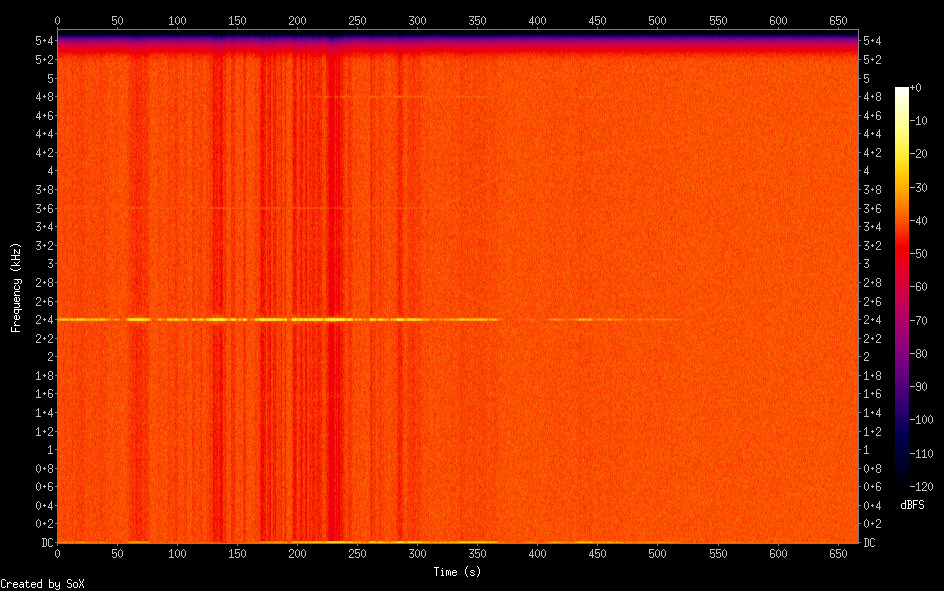Click the 650 tick on the top time axis

click(837, 20)
